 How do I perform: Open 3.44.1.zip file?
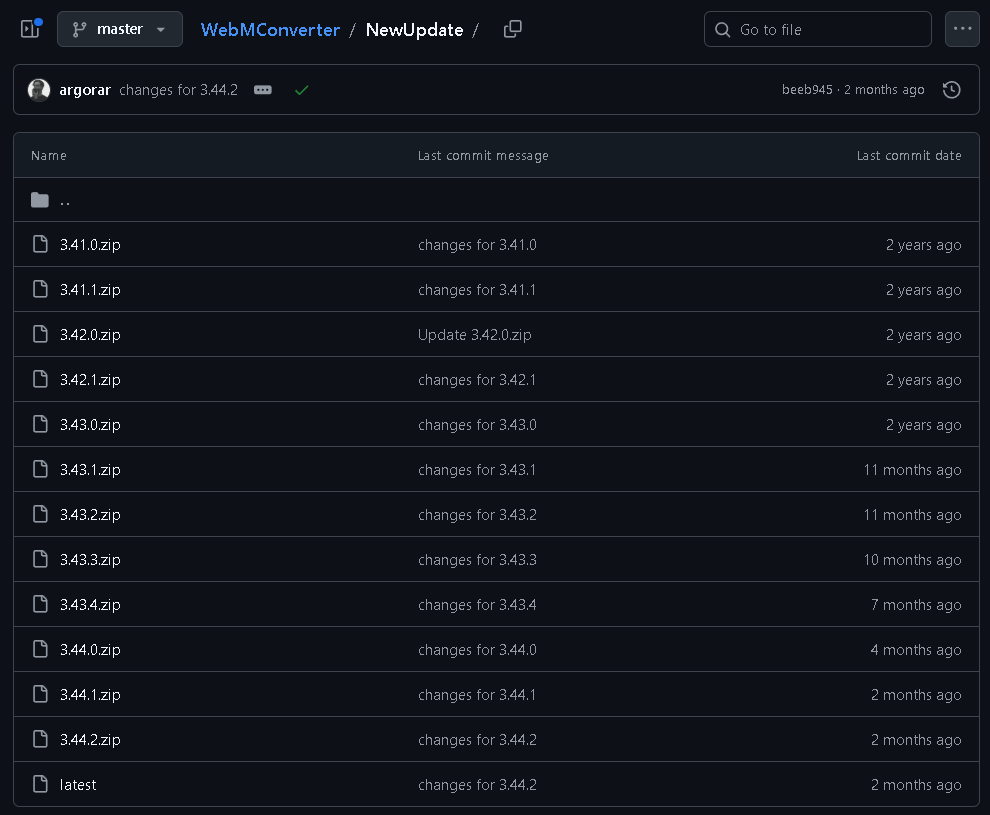point(90,694)
